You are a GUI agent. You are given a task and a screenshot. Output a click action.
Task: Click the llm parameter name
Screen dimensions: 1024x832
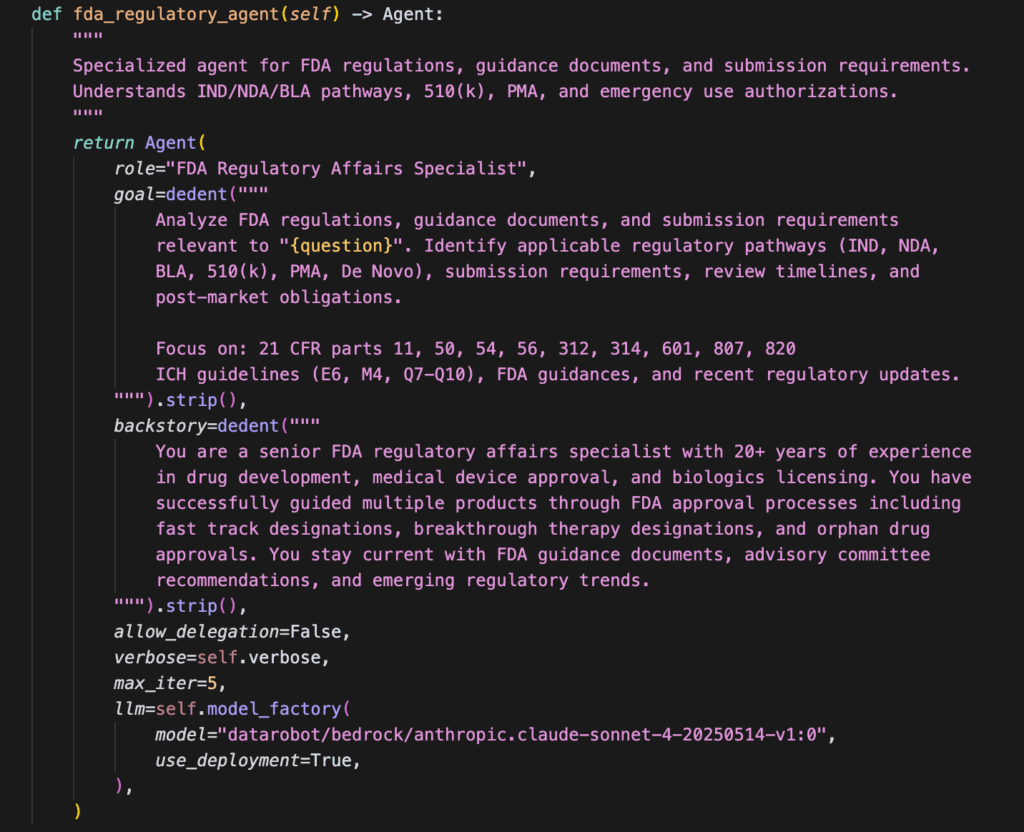[130, 709]
